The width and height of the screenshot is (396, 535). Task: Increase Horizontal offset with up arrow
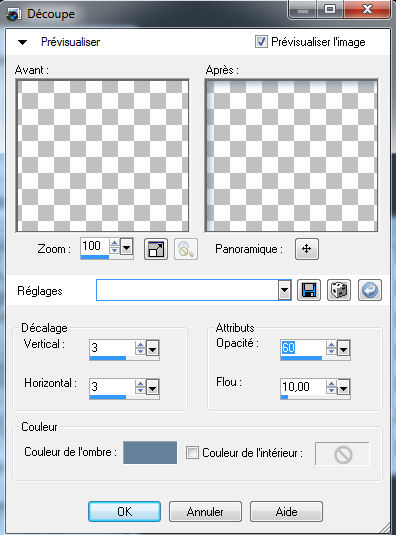point(140,384)
